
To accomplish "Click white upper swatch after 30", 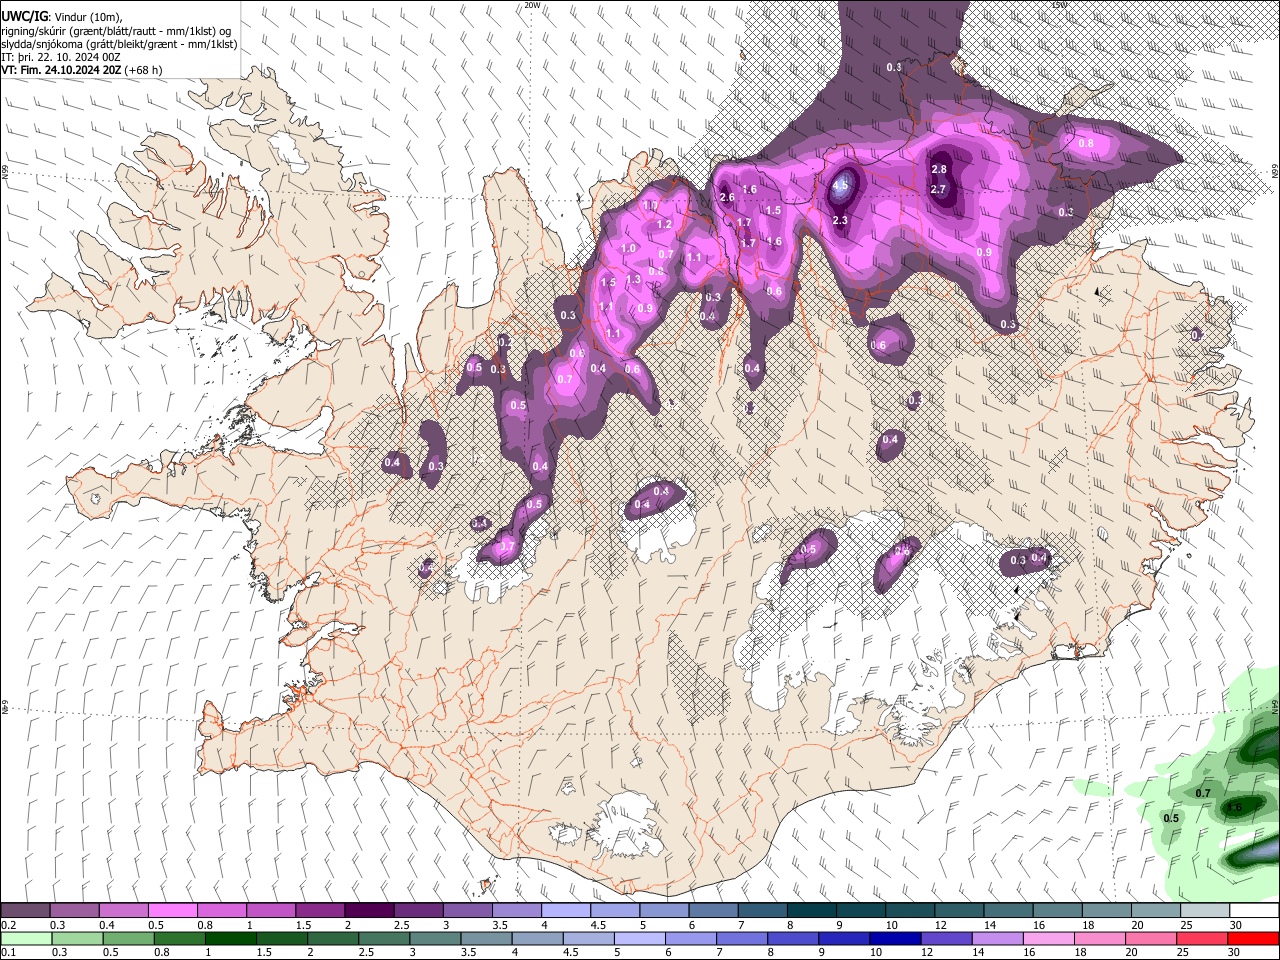I will pos(1254,910).
